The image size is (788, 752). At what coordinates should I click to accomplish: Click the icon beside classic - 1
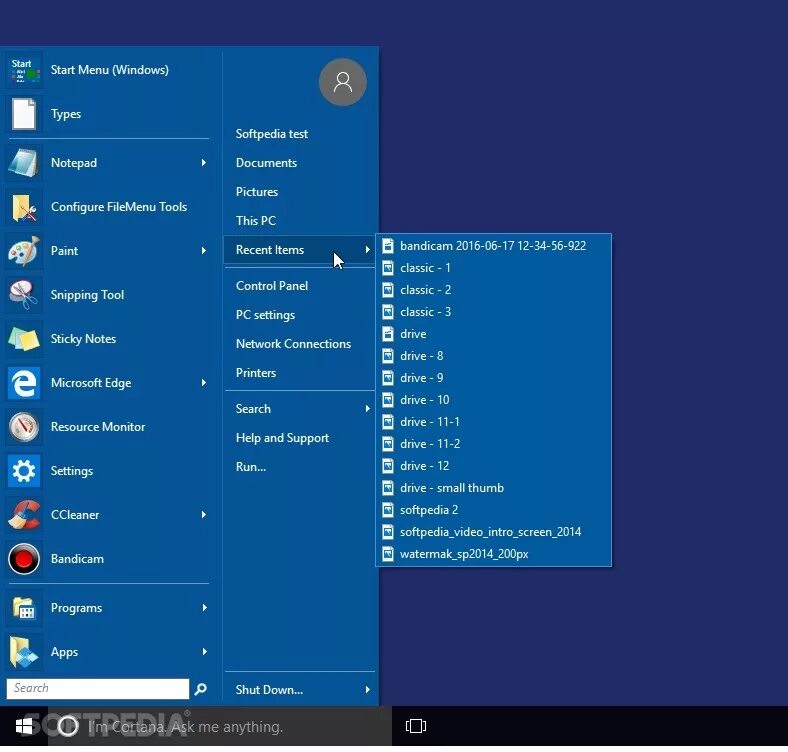pos(387,268)
